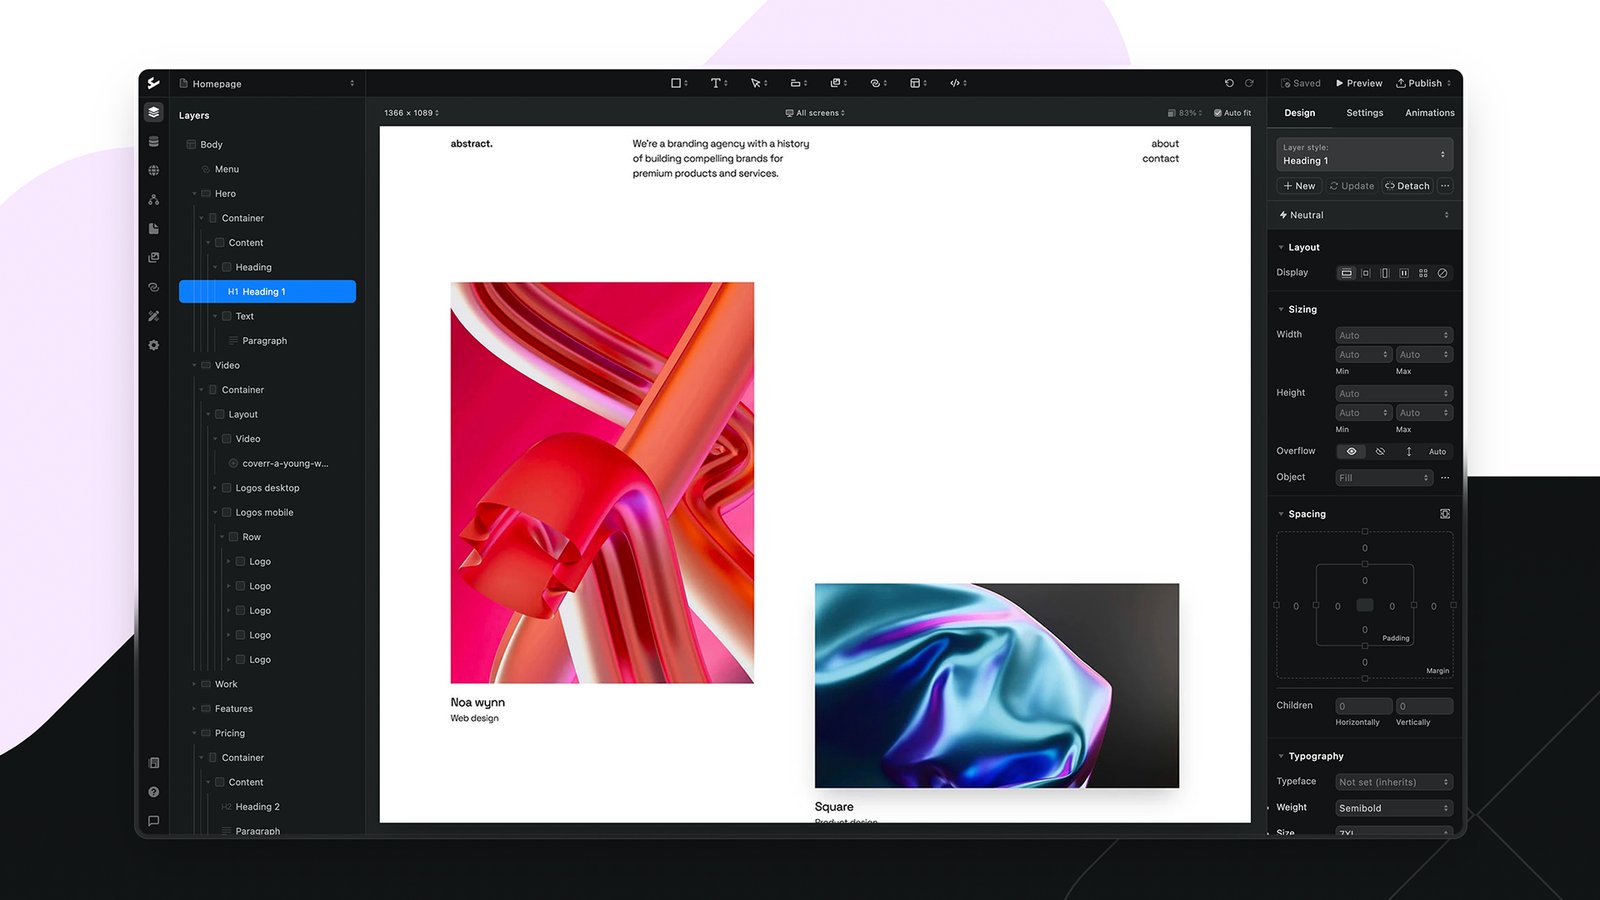Click the Children Horizontally input field
The width and height of the screenshot is (1600, 900).
(x=1363, y=706)
